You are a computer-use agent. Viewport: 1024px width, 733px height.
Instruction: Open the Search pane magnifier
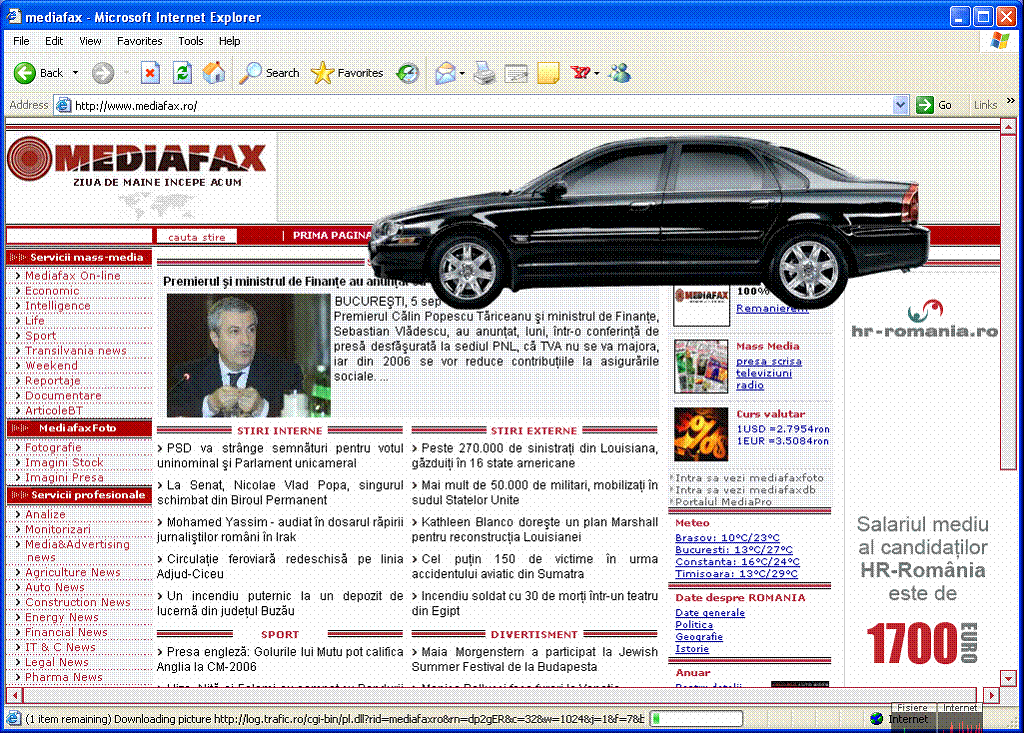click(x=250, y=73)
